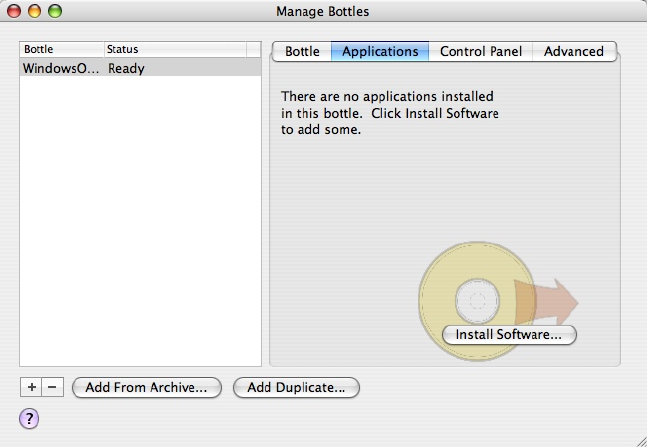Click the CD installer graphic
Image resolution: width=648 pixels, height=448 pixels.
[477, 298]
